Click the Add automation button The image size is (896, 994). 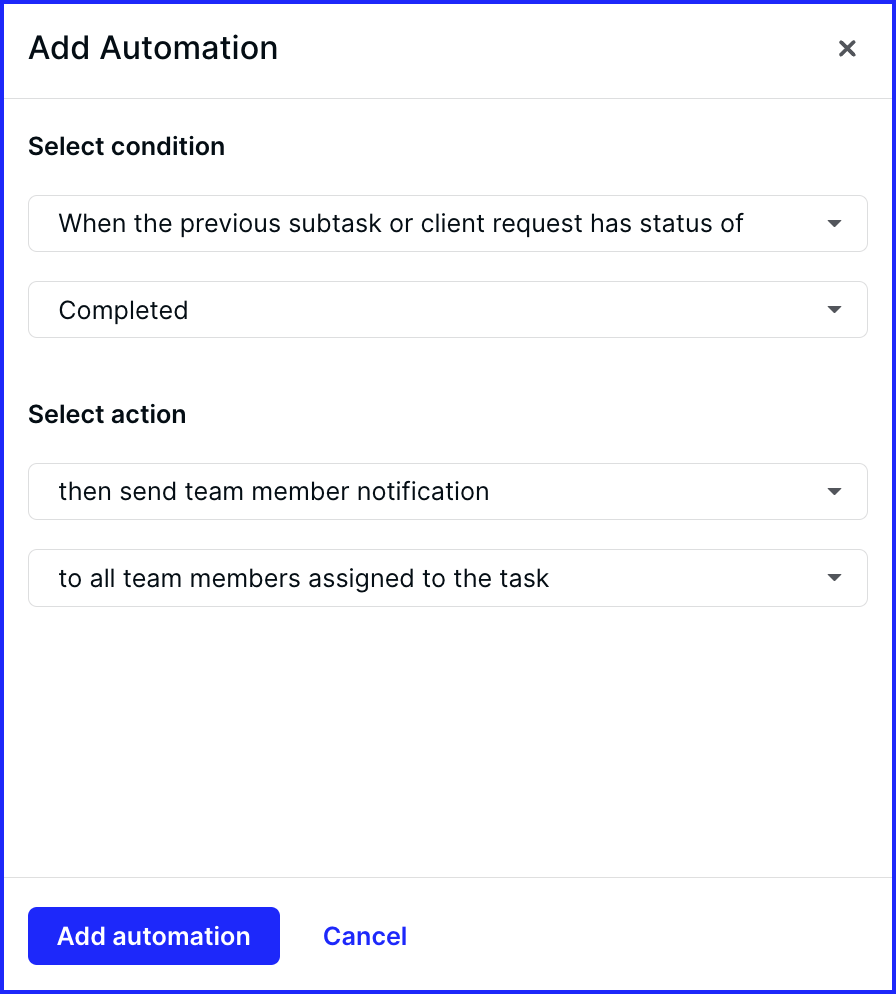pos(154,936)
